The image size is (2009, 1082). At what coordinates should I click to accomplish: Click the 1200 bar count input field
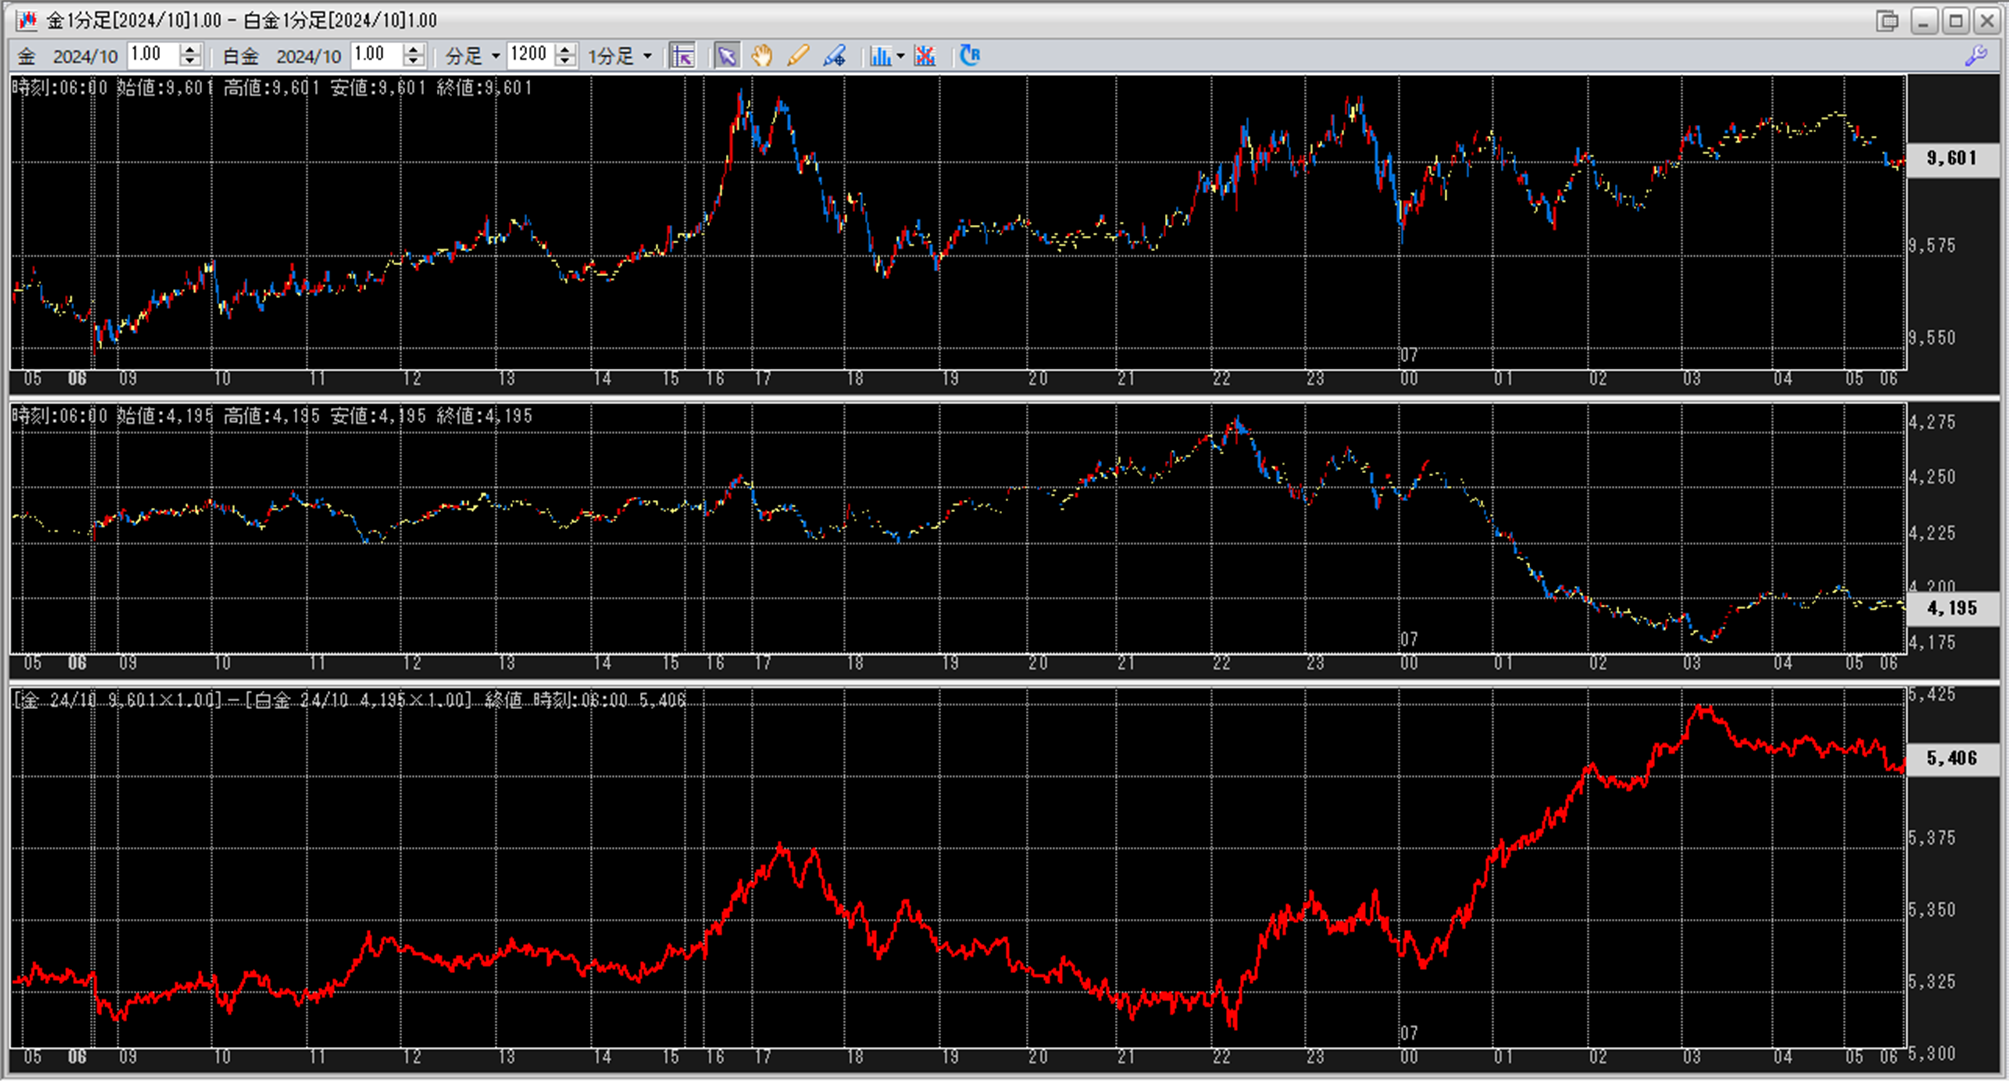(529, 55)
